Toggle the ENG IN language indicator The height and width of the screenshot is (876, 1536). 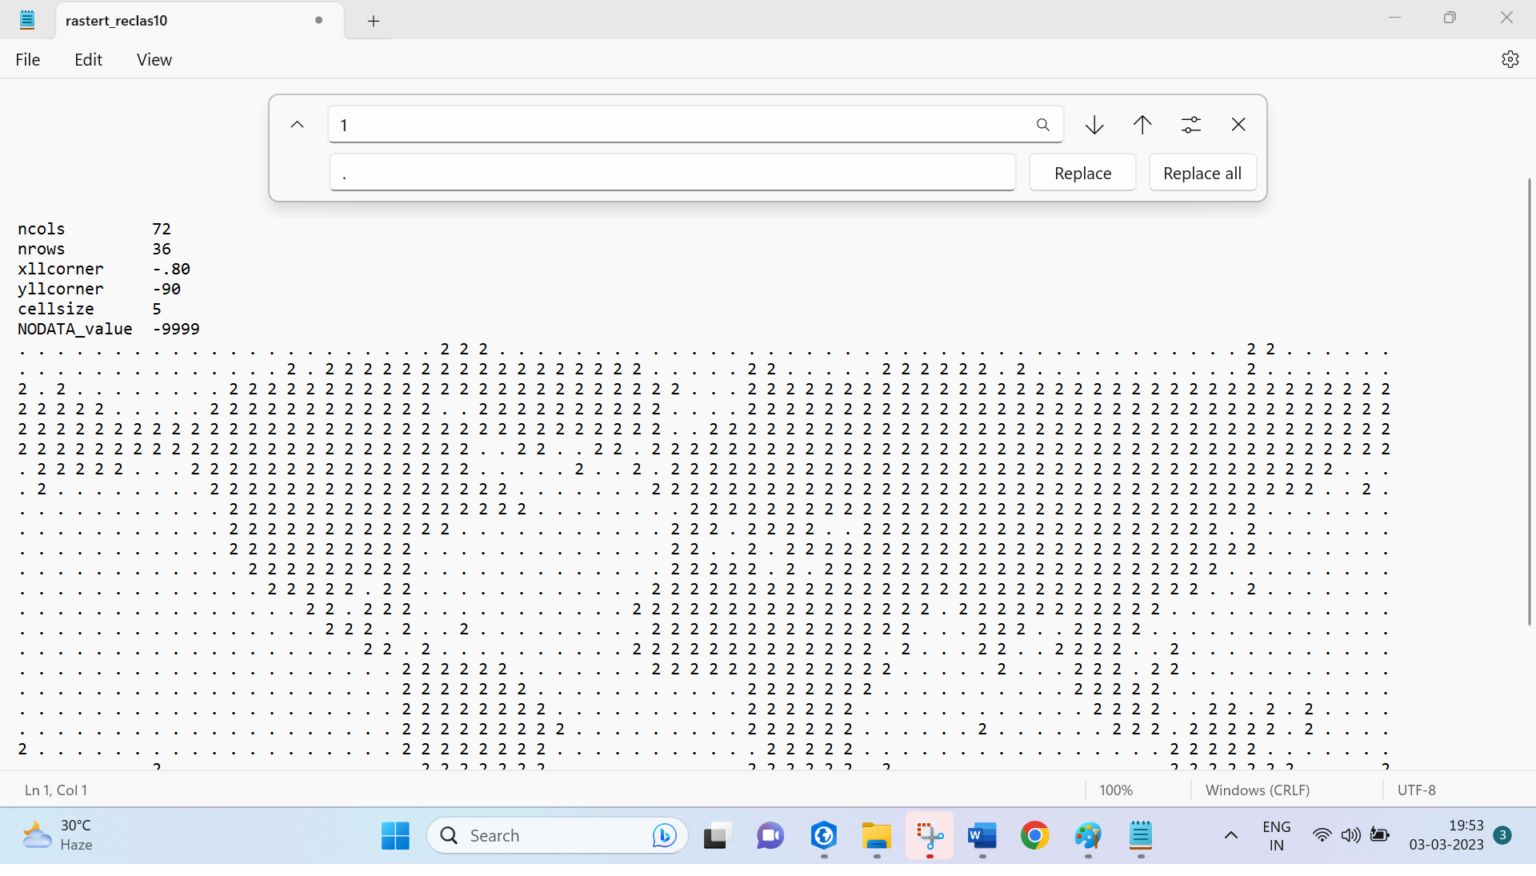coord(1276,835)
